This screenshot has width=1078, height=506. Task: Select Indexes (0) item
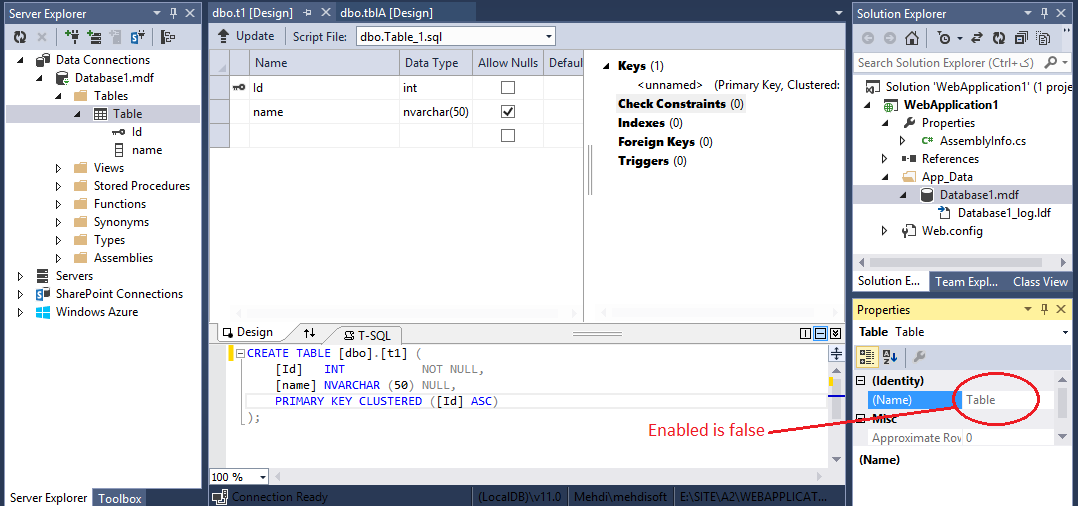tap(650, 123)
